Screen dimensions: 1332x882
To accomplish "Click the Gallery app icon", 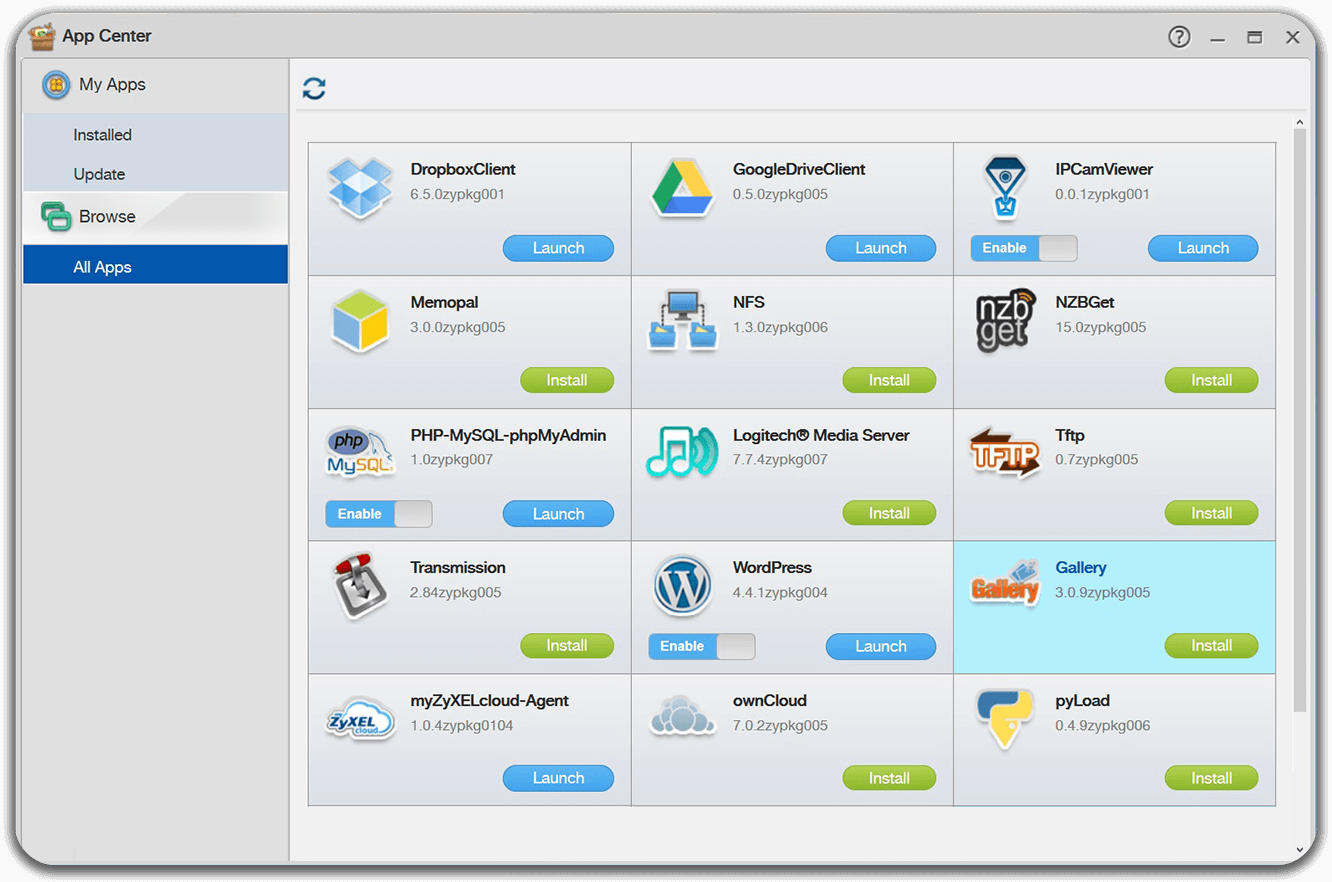I will pyautogui.click(x=1005, y=584).
